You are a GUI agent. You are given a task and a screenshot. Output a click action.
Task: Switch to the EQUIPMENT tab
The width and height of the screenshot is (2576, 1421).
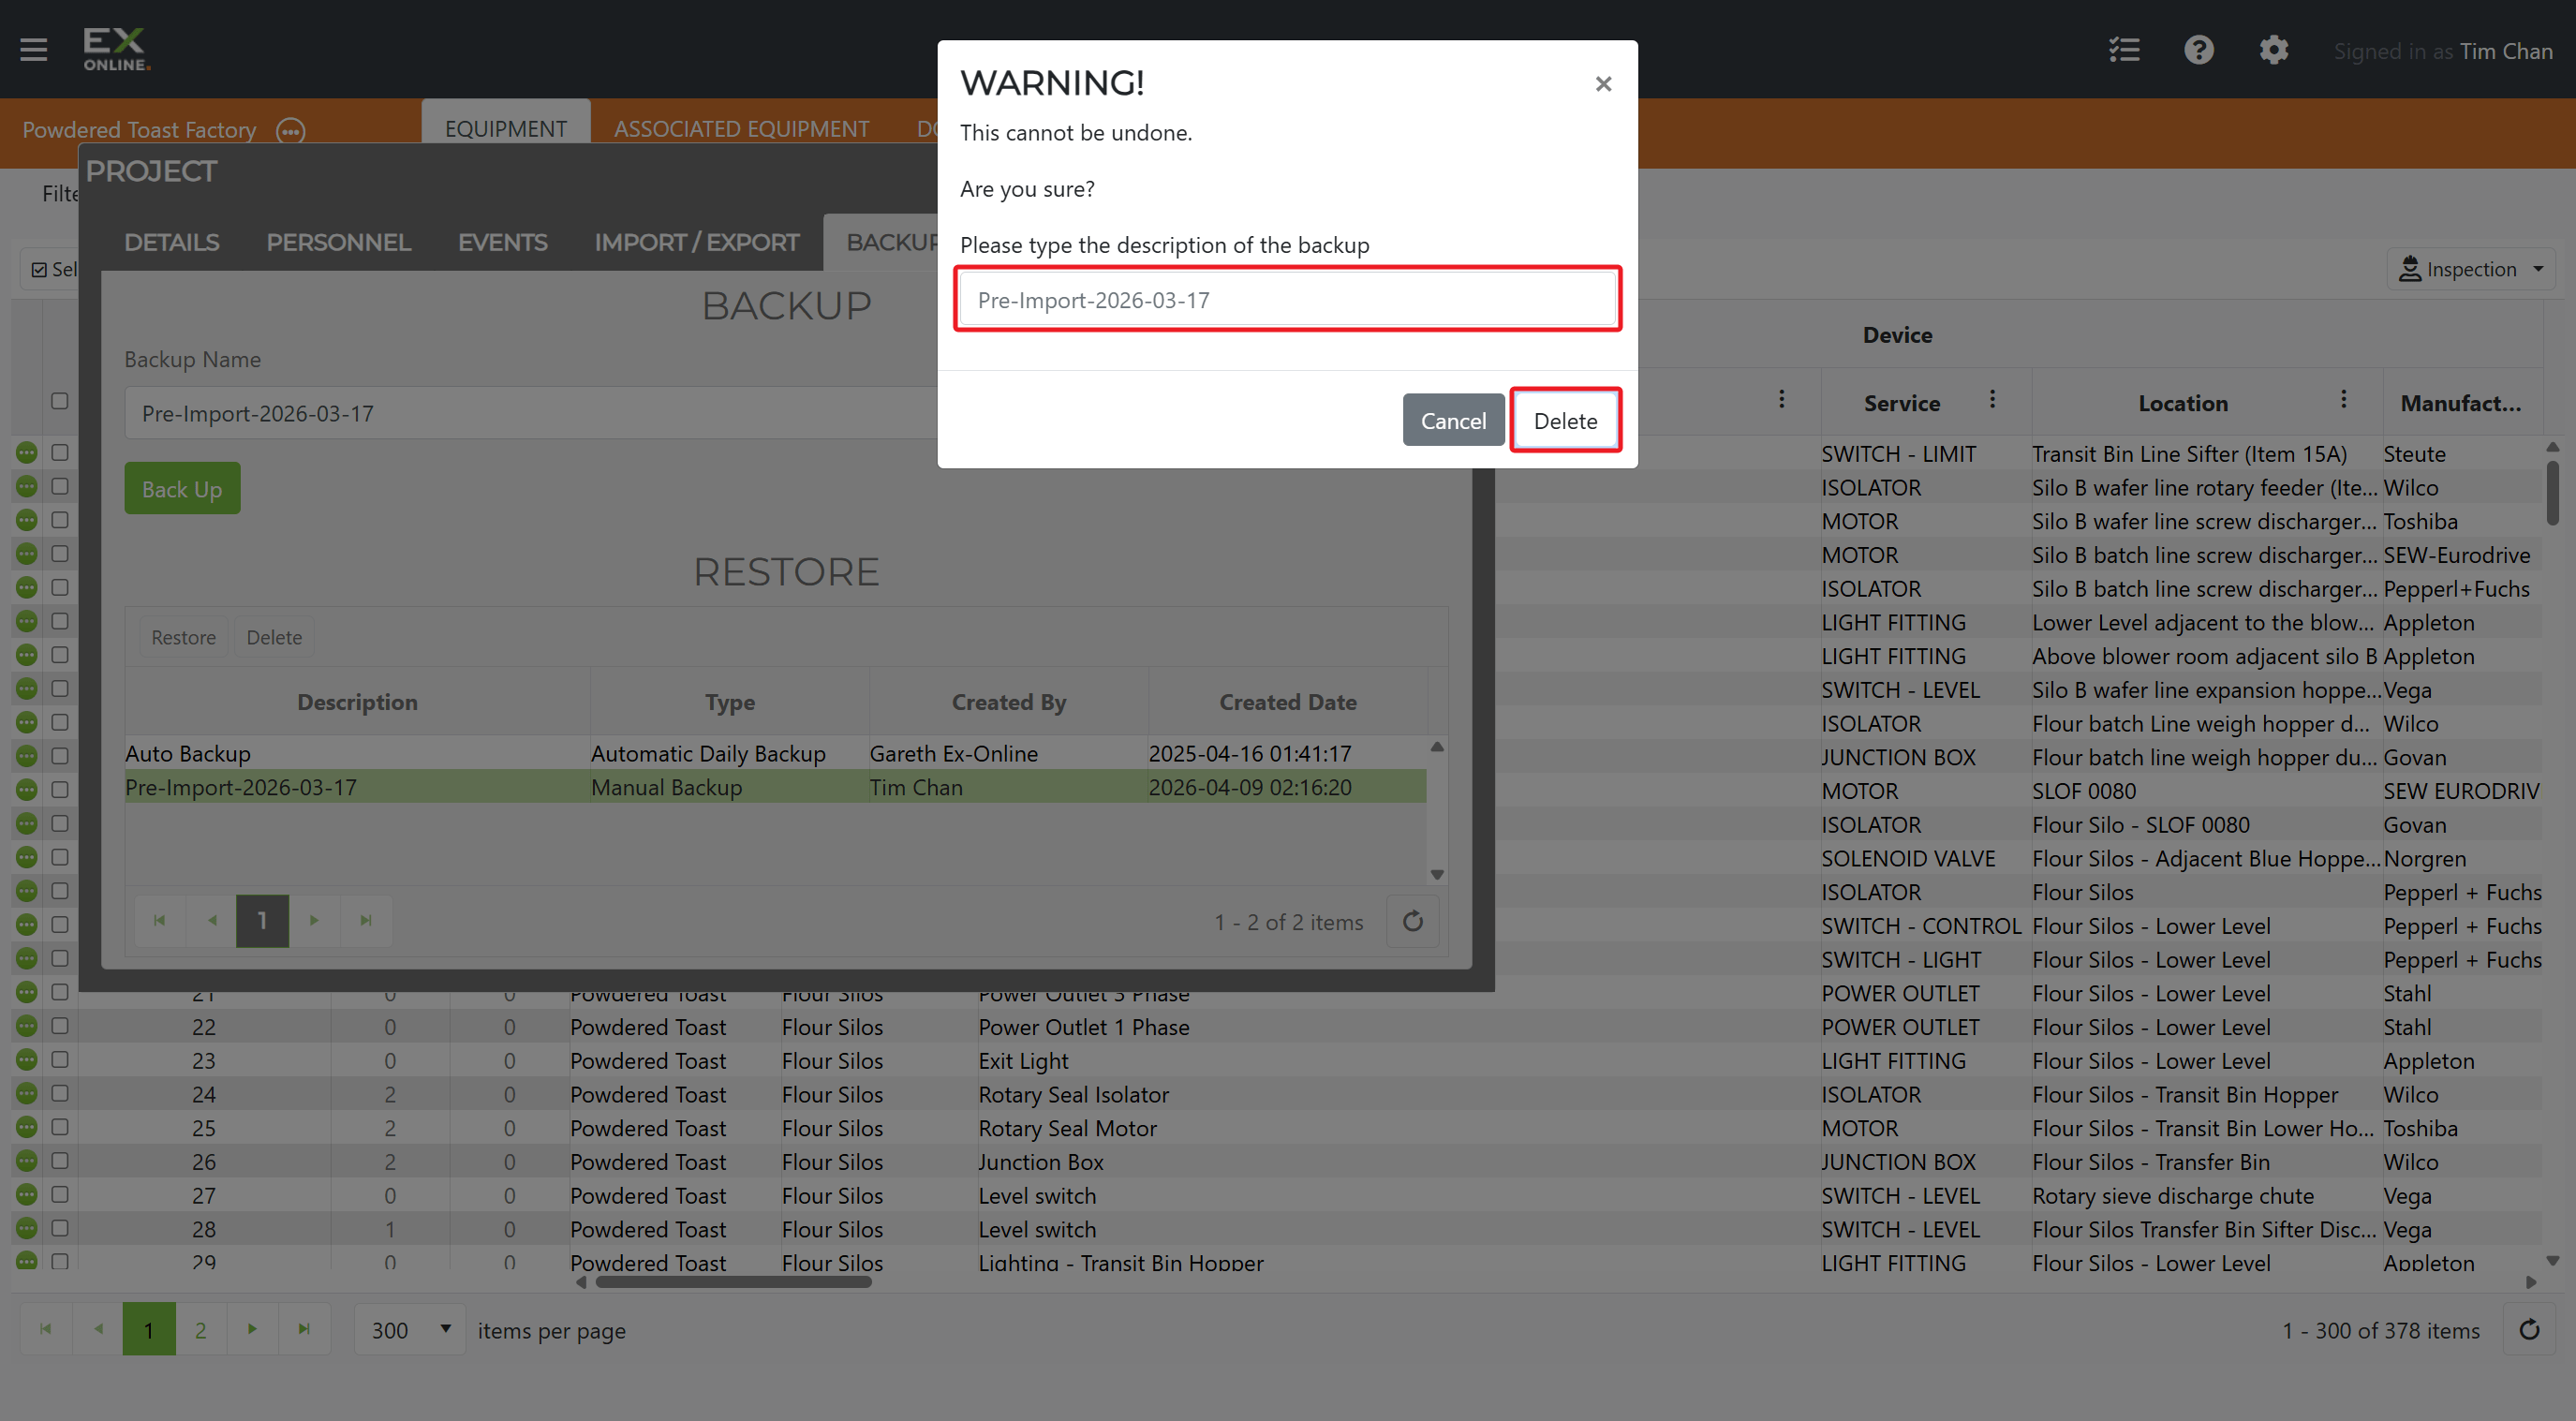[506, 128]
